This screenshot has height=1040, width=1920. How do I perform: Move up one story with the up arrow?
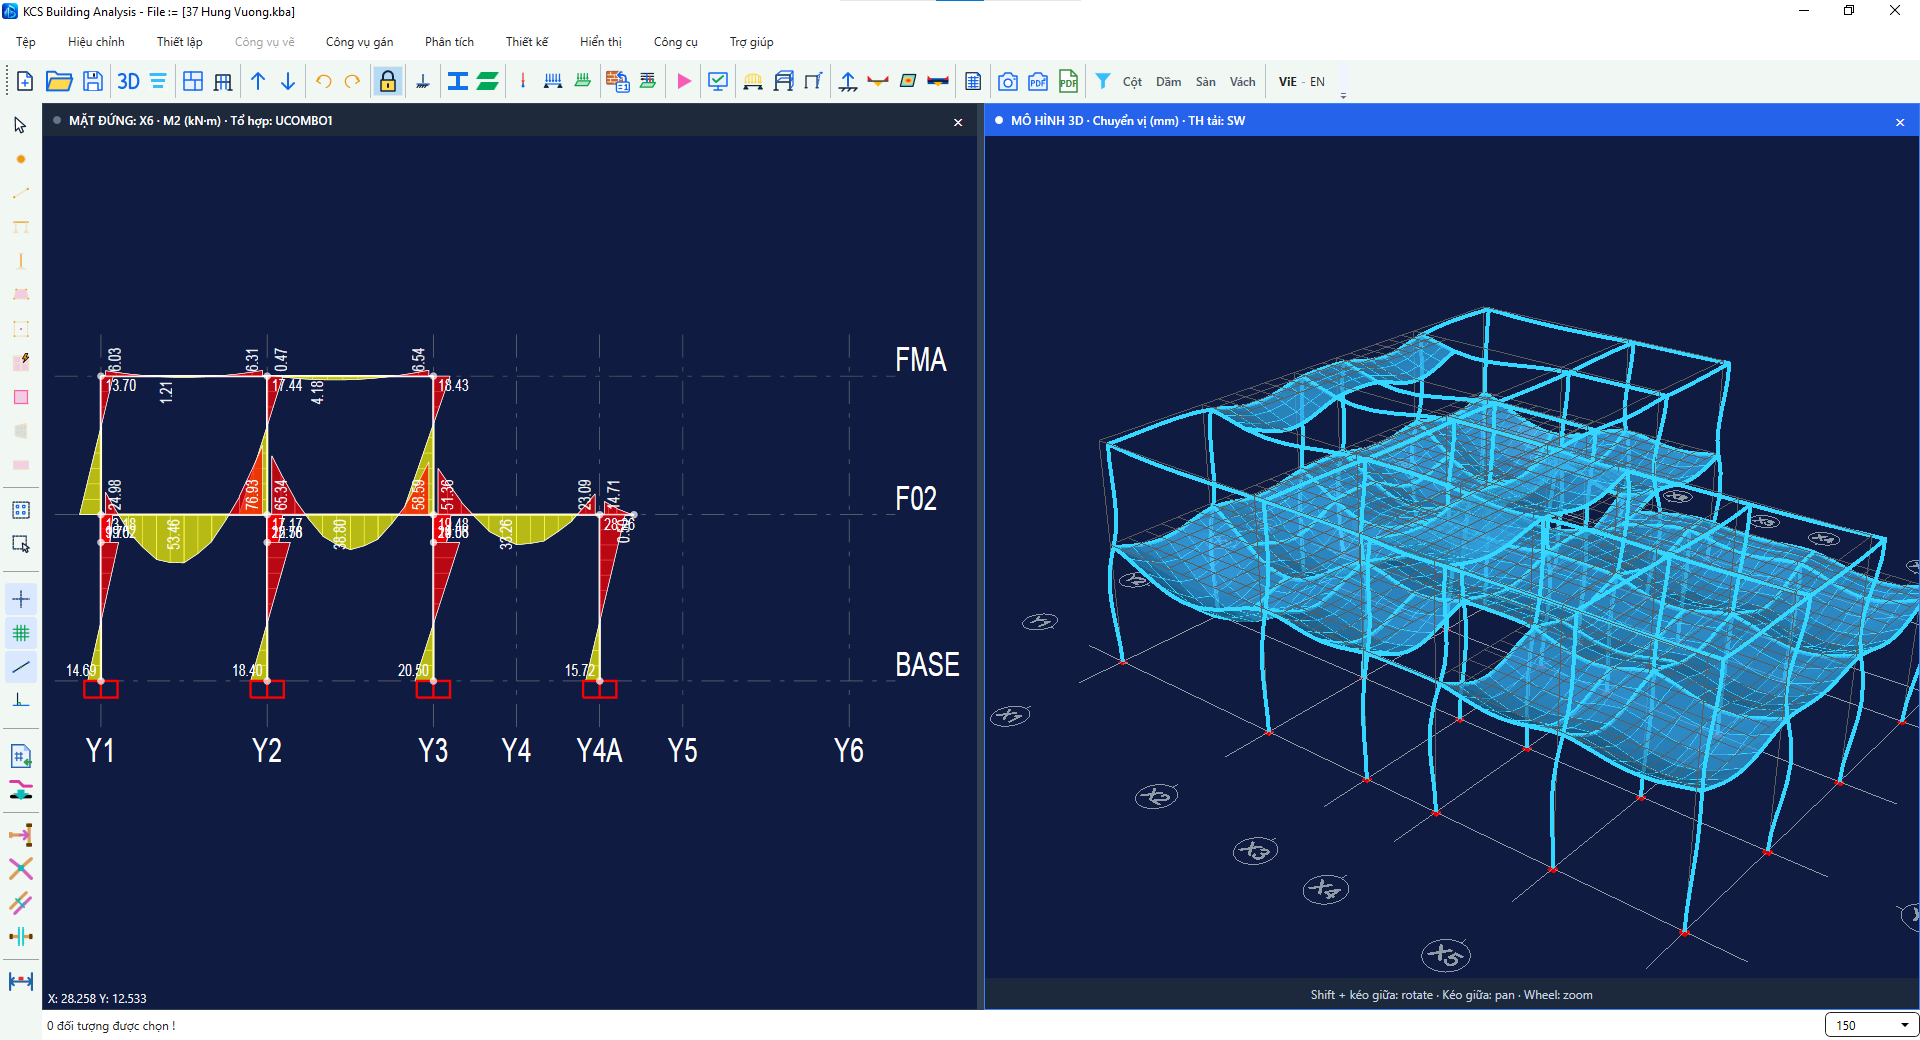pyautogui.click(x=258, y=82)
